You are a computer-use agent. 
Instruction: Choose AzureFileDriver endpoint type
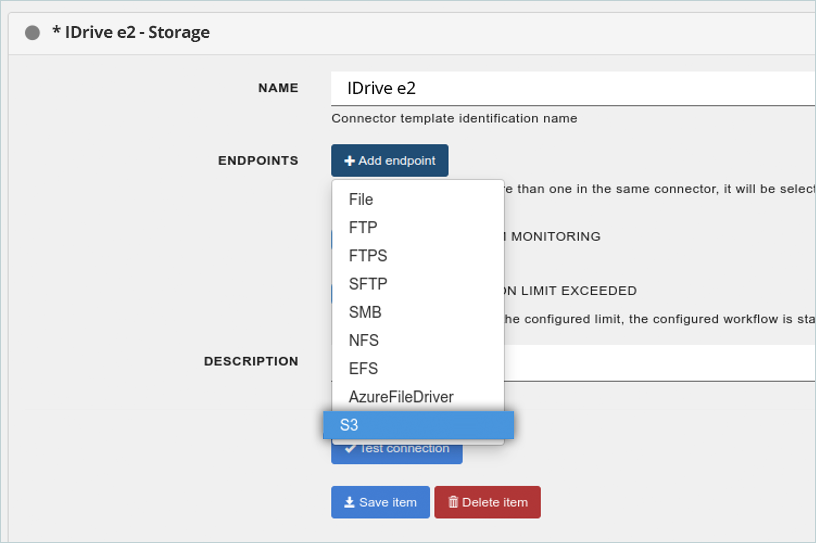click(x=401, y=397)
